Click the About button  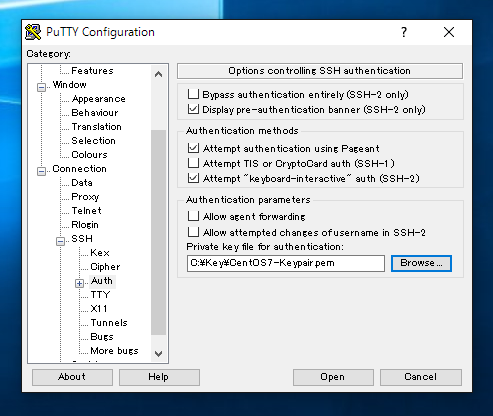point(72,377)
